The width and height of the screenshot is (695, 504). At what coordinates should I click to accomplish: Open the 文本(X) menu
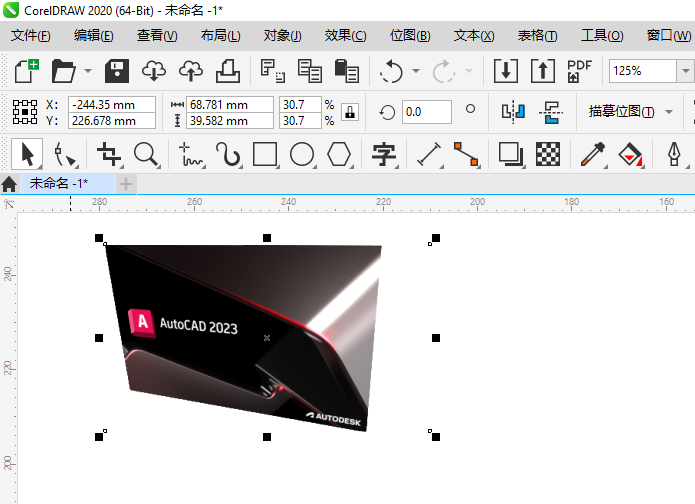(x=474, y=35)
